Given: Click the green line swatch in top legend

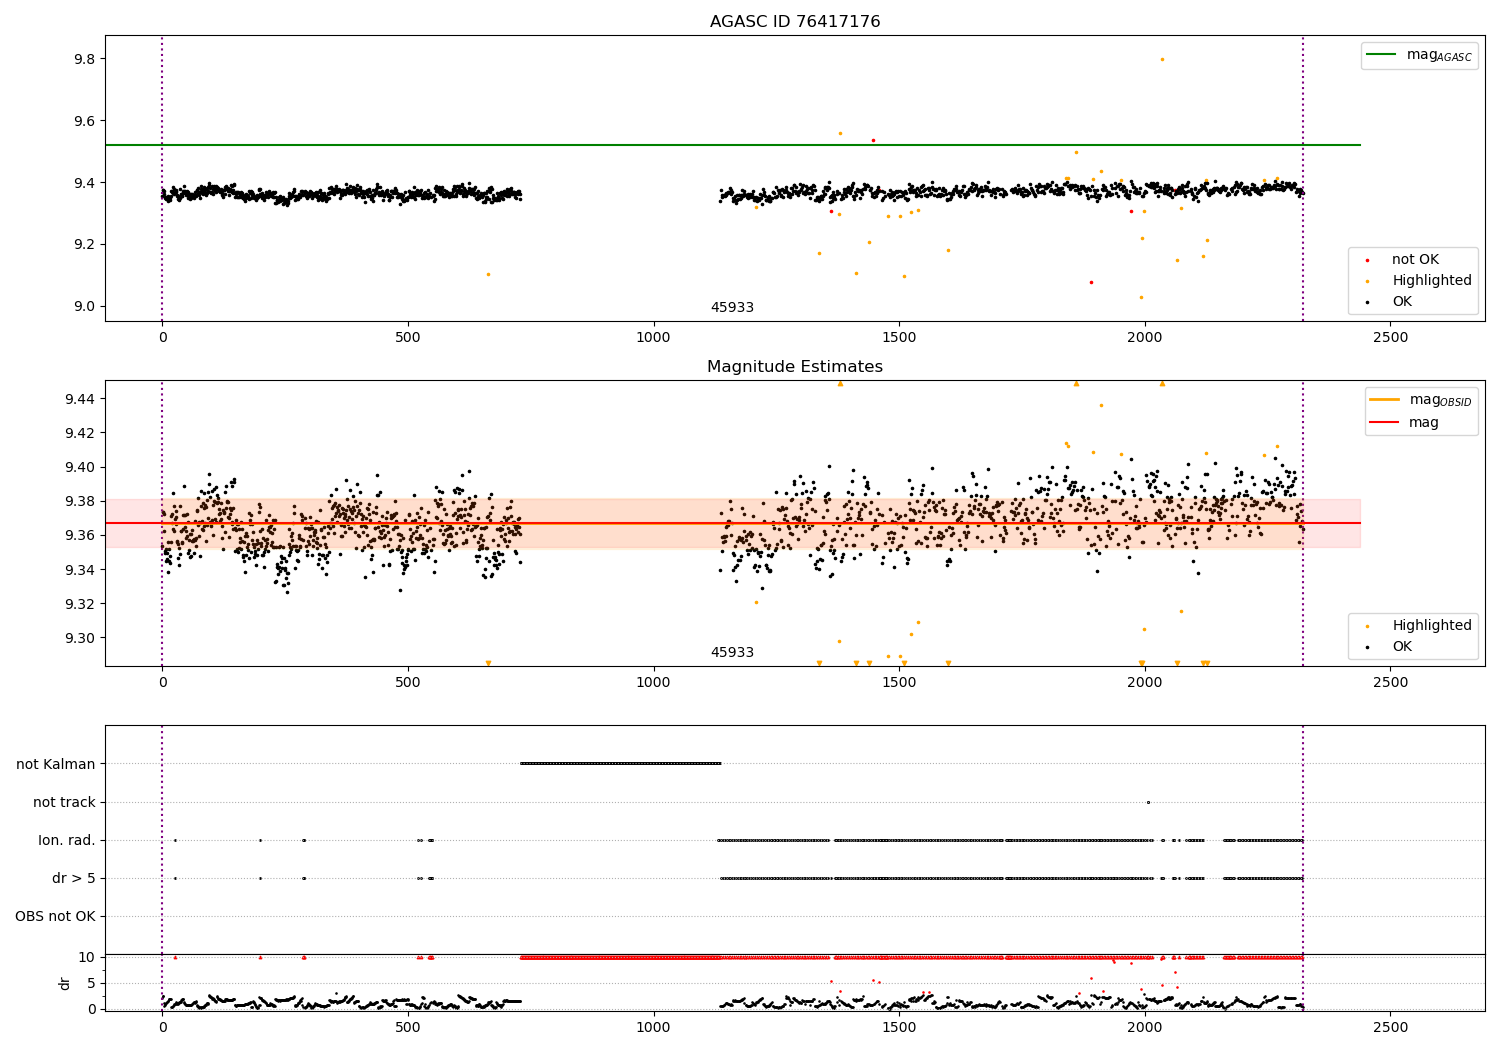Looking at the screenshot, I should point(1381,55).
